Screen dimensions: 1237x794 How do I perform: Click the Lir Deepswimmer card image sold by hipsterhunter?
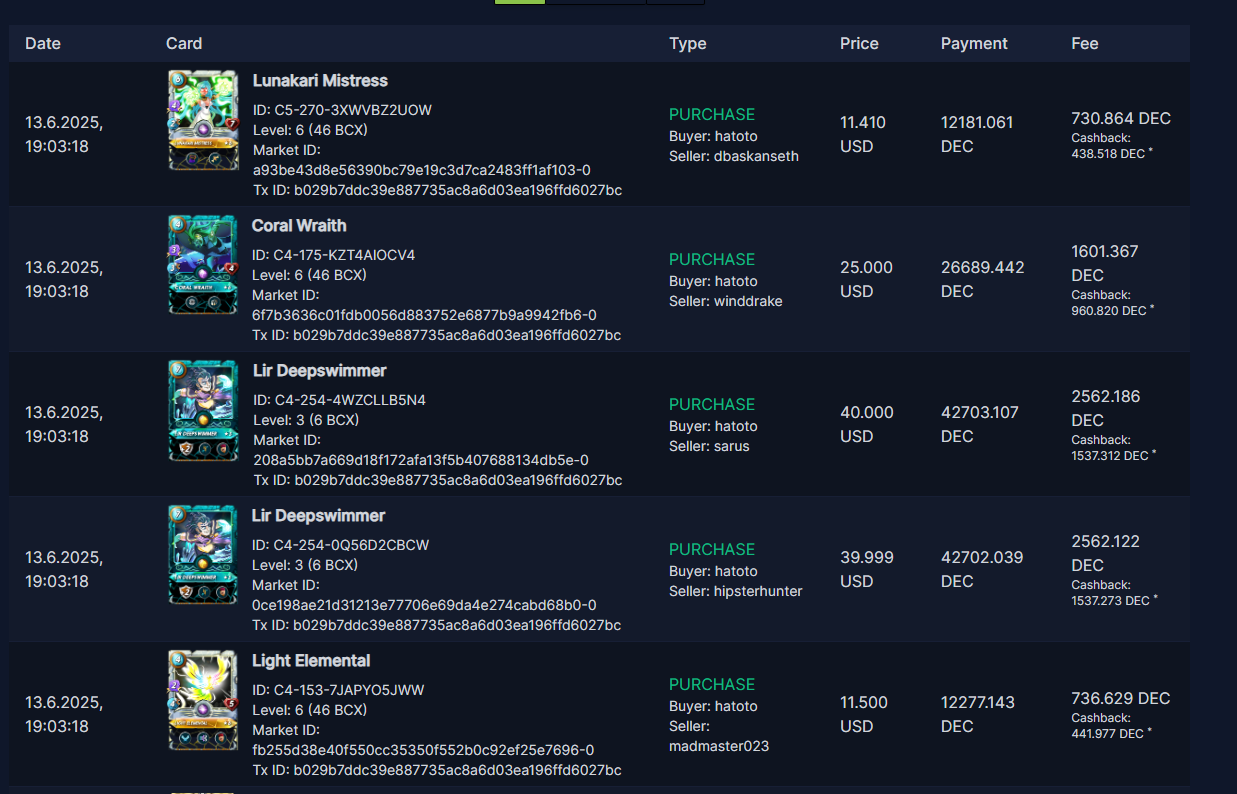tap(203, 555)
